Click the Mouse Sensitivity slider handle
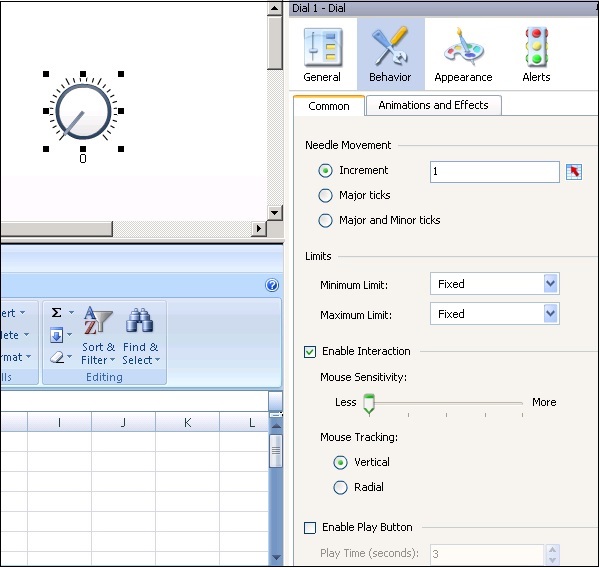 tap(368, 404)
